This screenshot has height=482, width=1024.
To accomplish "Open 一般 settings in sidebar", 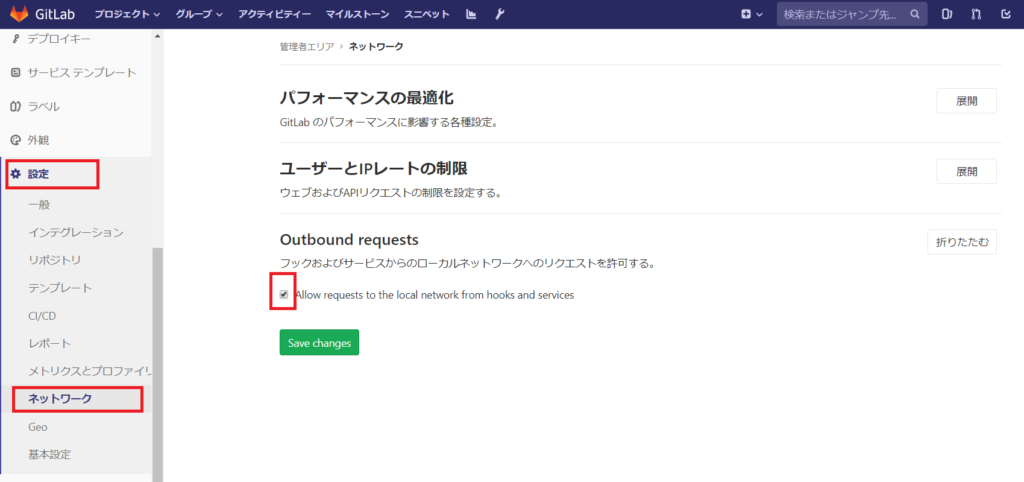I will pyautogui.click(x=39, y=204).
